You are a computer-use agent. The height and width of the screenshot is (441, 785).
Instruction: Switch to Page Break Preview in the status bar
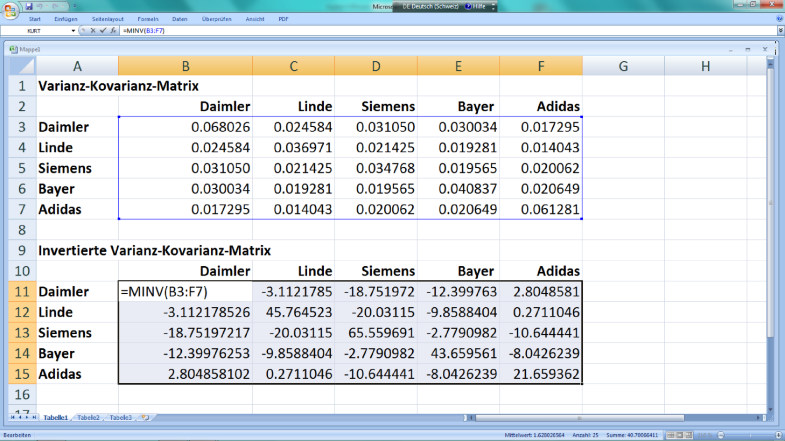[x=688, y=435]
